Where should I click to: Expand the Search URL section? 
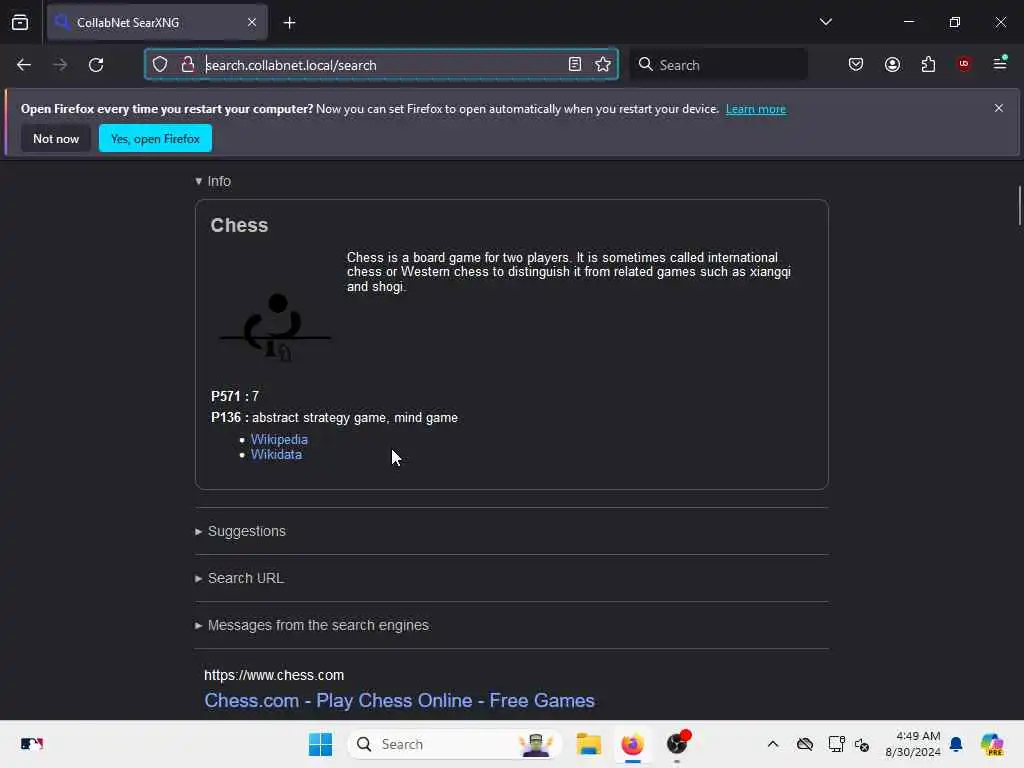(x=239, y=578)
